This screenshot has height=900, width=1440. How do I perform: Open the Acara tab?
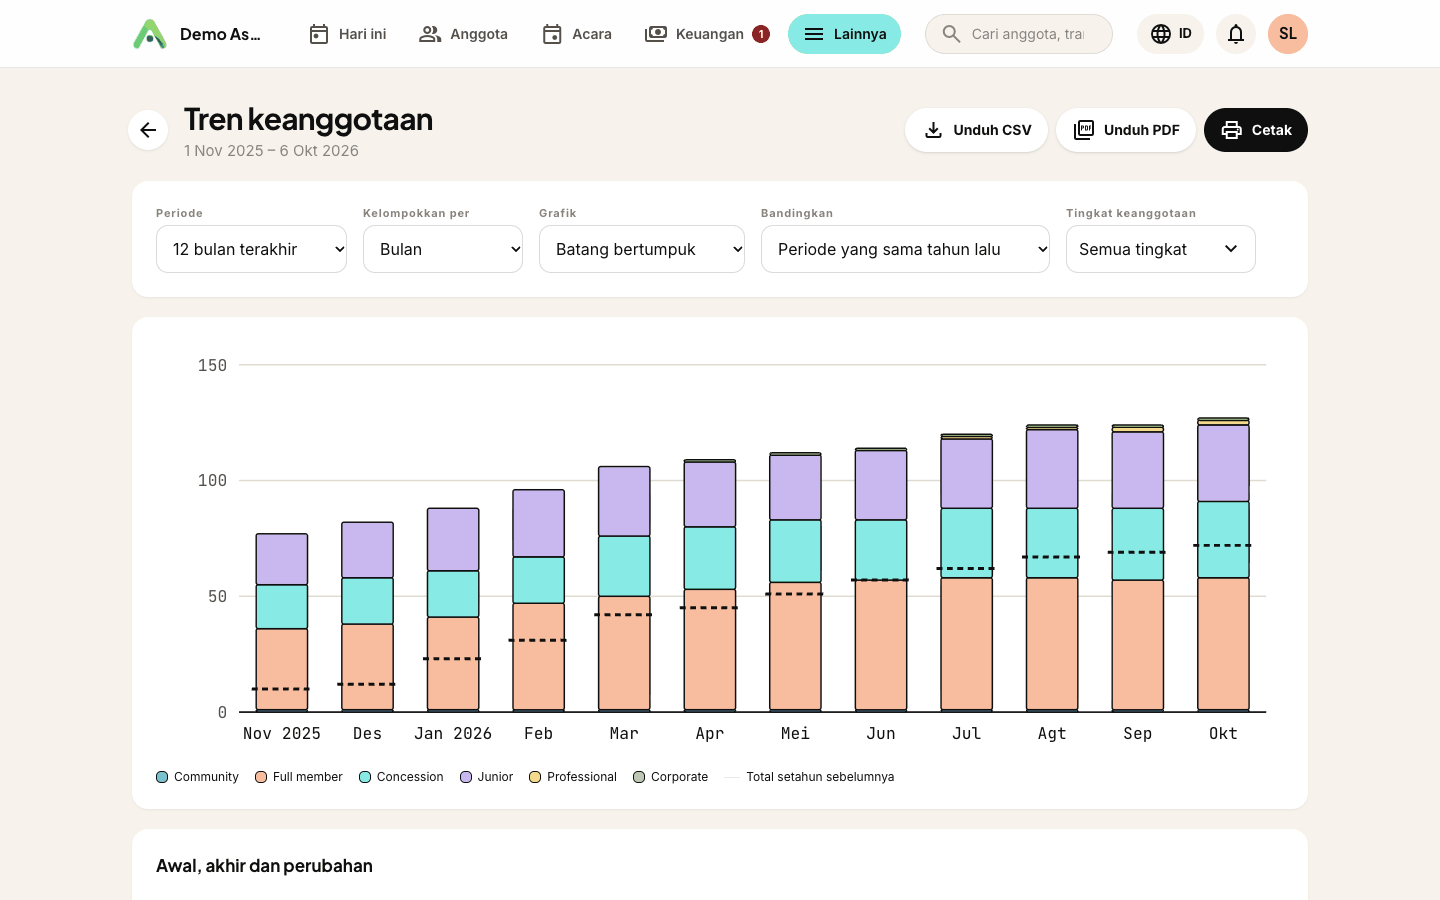coord(577,34)
